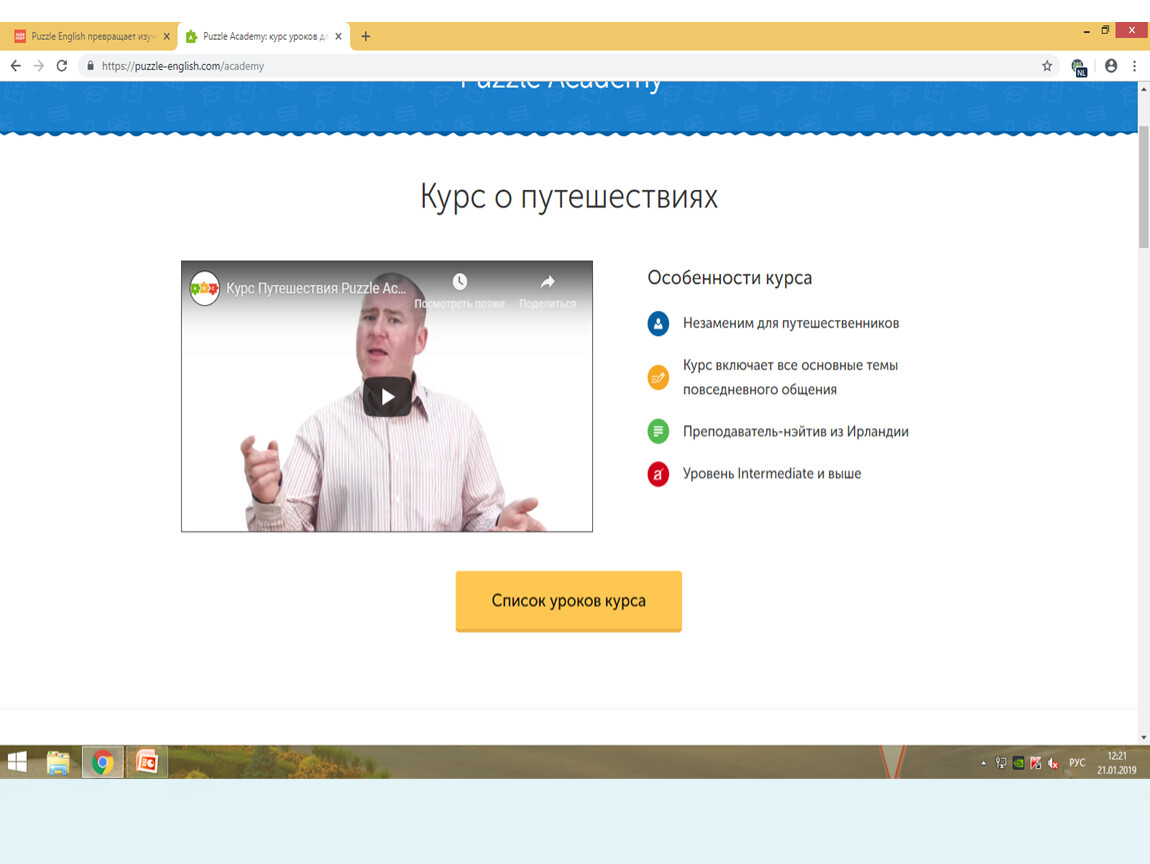
Task: Bookmark this page with the star icon
Action: [x=1047, y=66]
